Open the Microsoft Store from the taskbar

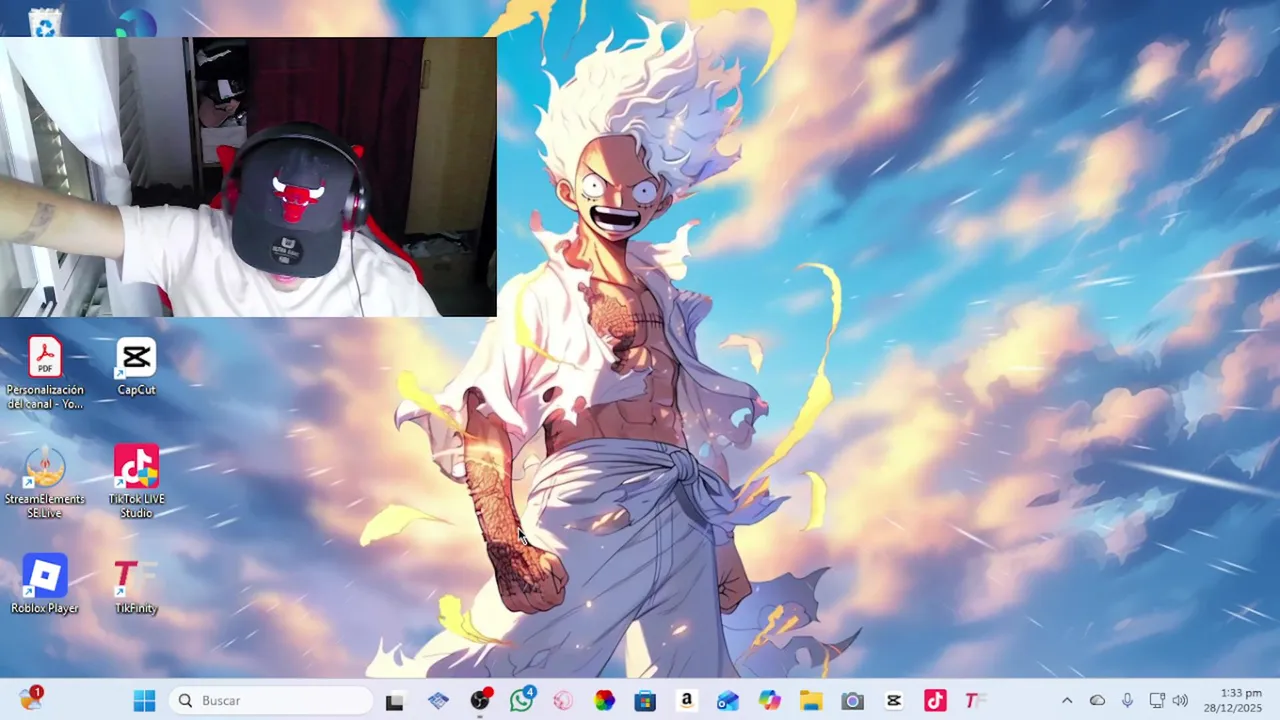[x=645, y=701]
